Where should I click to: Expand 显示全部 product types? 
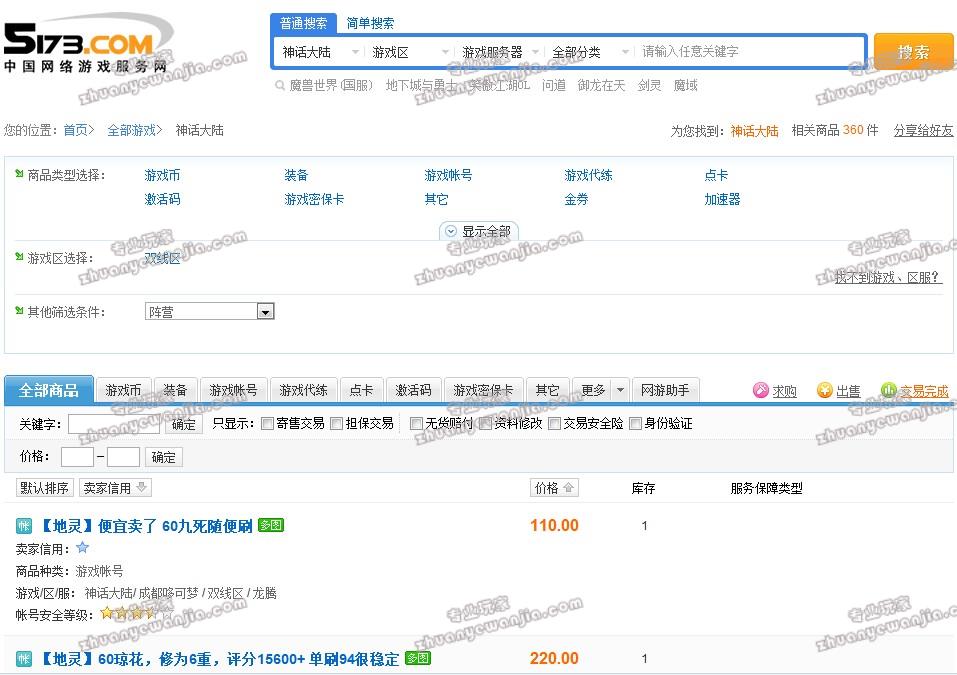[x=478, y=231]
